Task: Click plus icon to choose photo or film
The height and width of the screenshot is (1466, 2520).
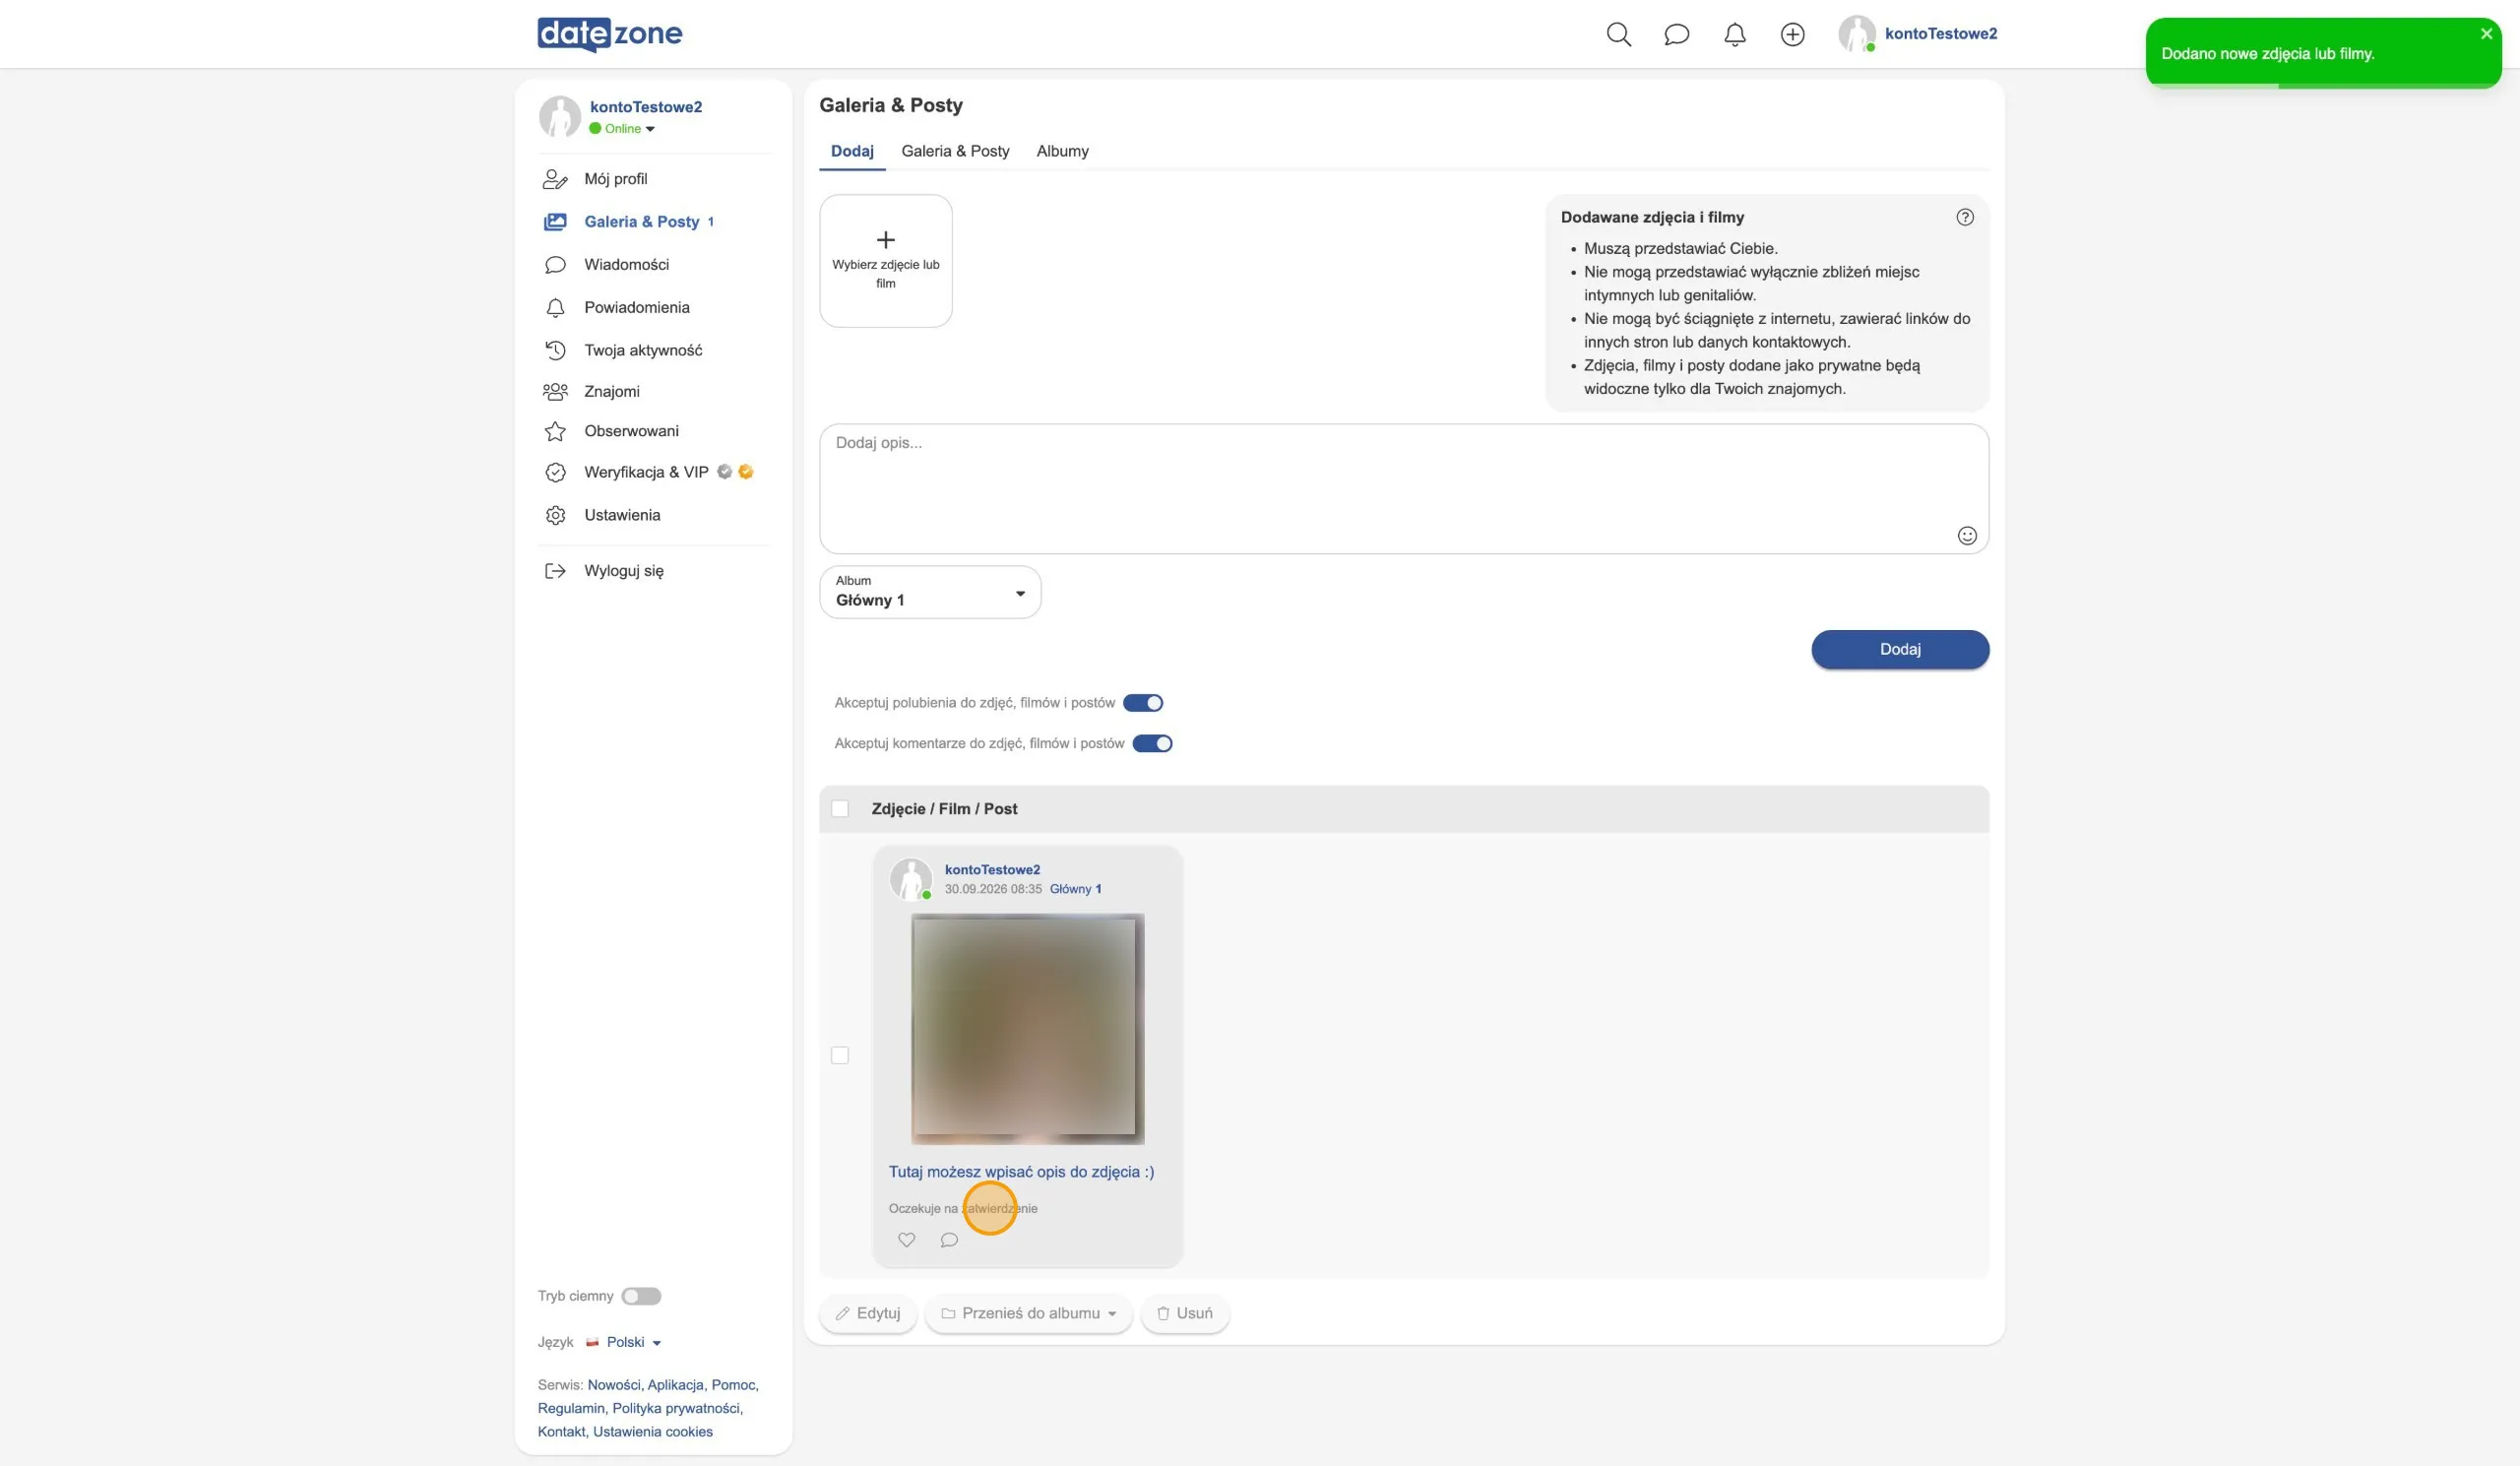Action: (x=885, y=239)
